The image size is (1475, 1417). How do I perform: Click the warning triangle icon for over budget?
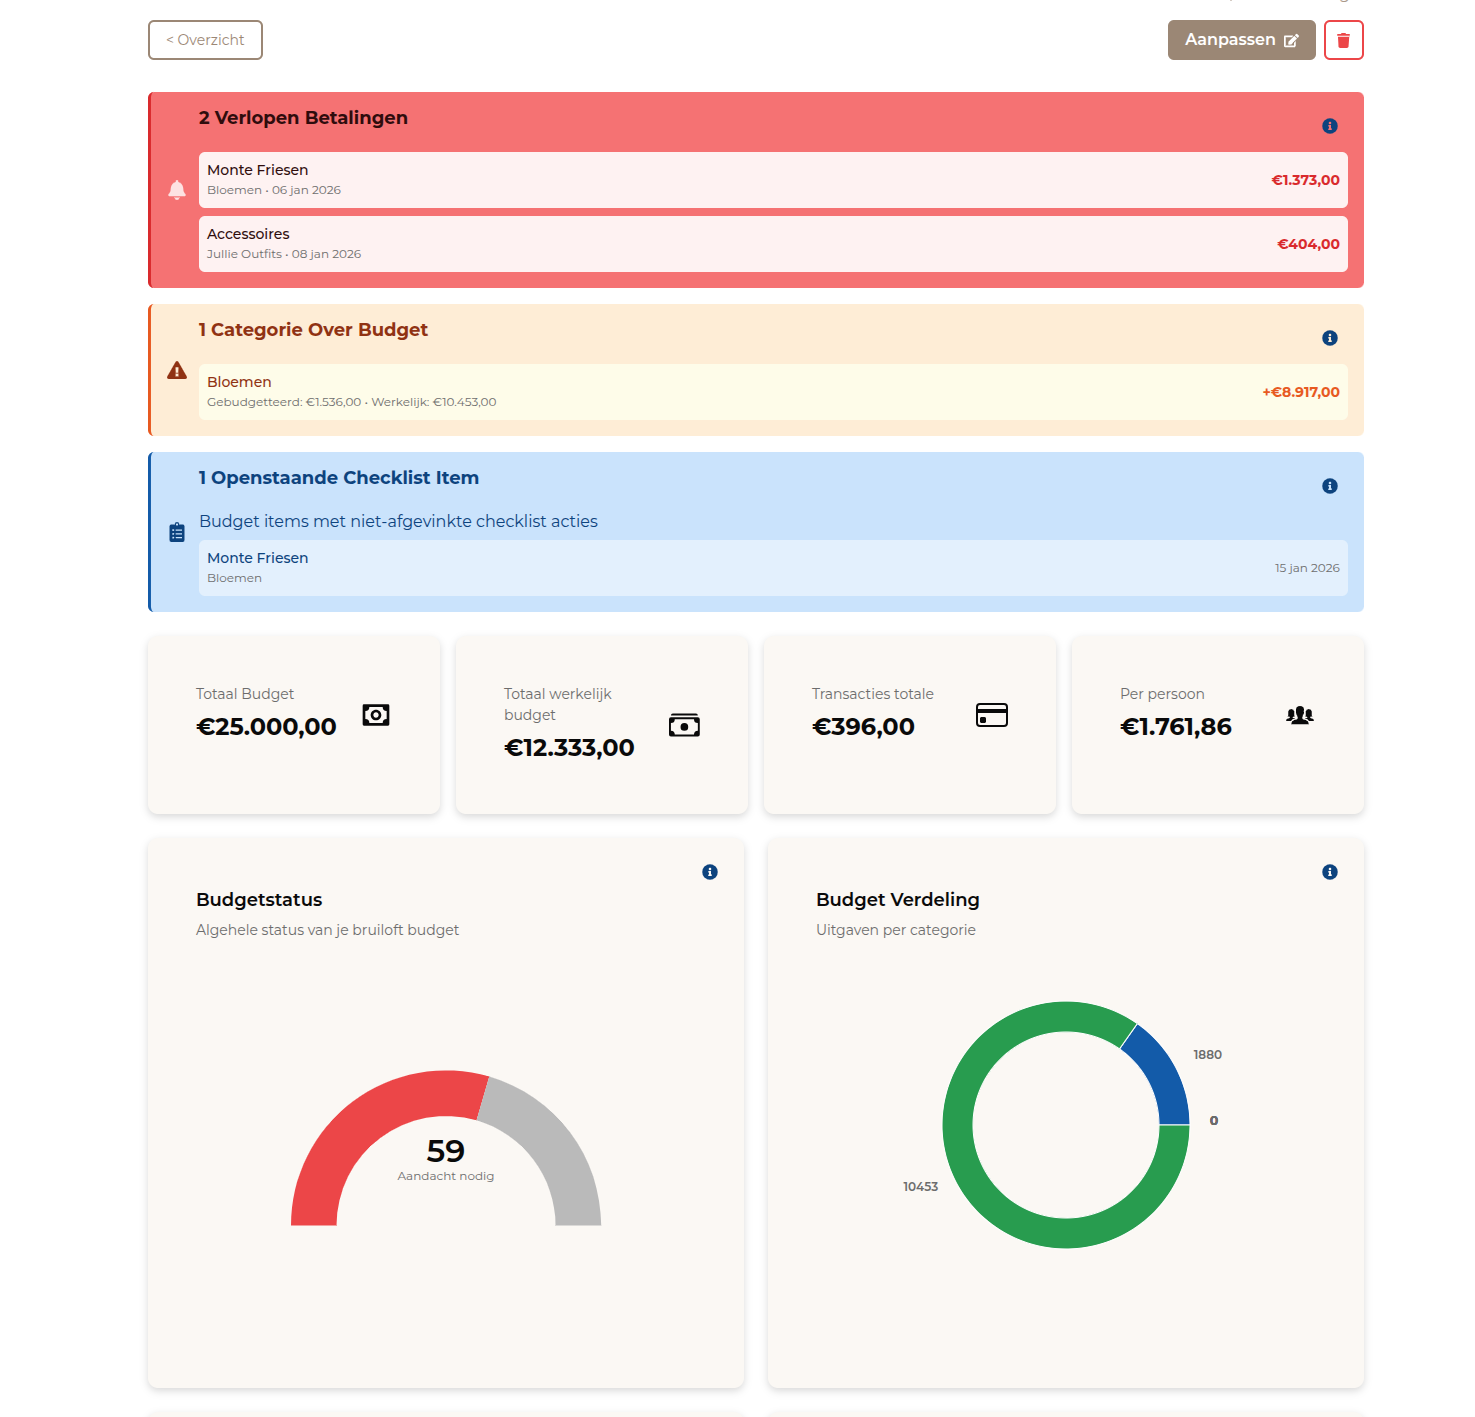(177, 371)
